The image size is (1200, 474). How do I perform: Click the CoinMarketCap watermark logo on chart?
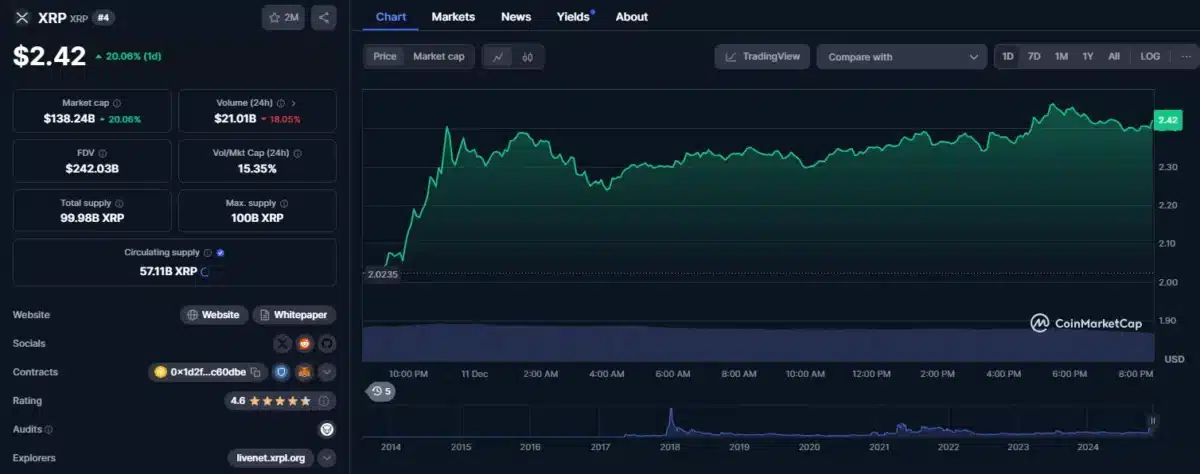tap(1087, 323)
